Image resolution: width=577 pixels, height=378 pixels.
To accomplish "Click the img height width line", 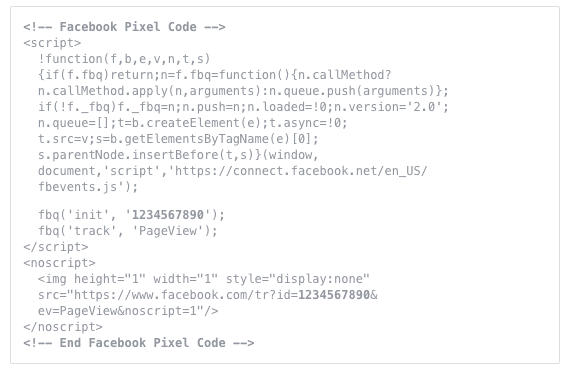I will pyautogui.click(x=203, y=279).
